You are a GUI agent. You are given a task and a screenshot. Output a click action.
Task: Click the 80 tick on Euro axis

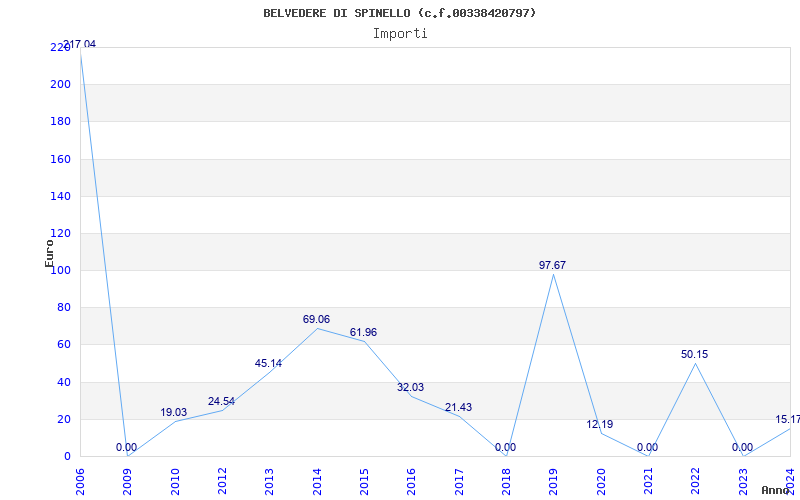click(63, 308)
